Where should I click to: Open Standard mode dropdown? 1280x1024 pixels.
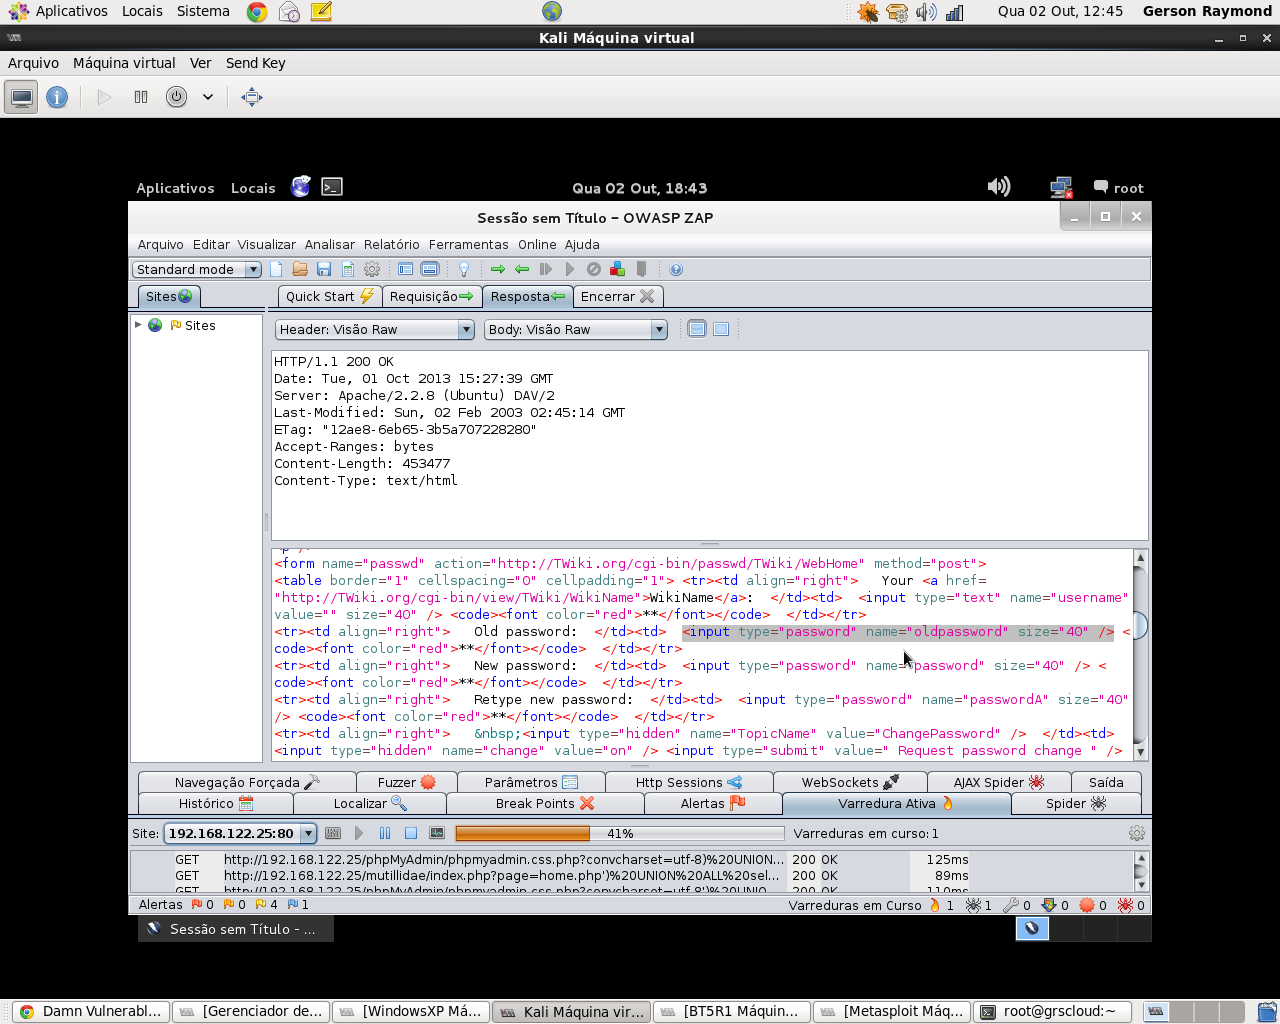click(x=196, y=269)
